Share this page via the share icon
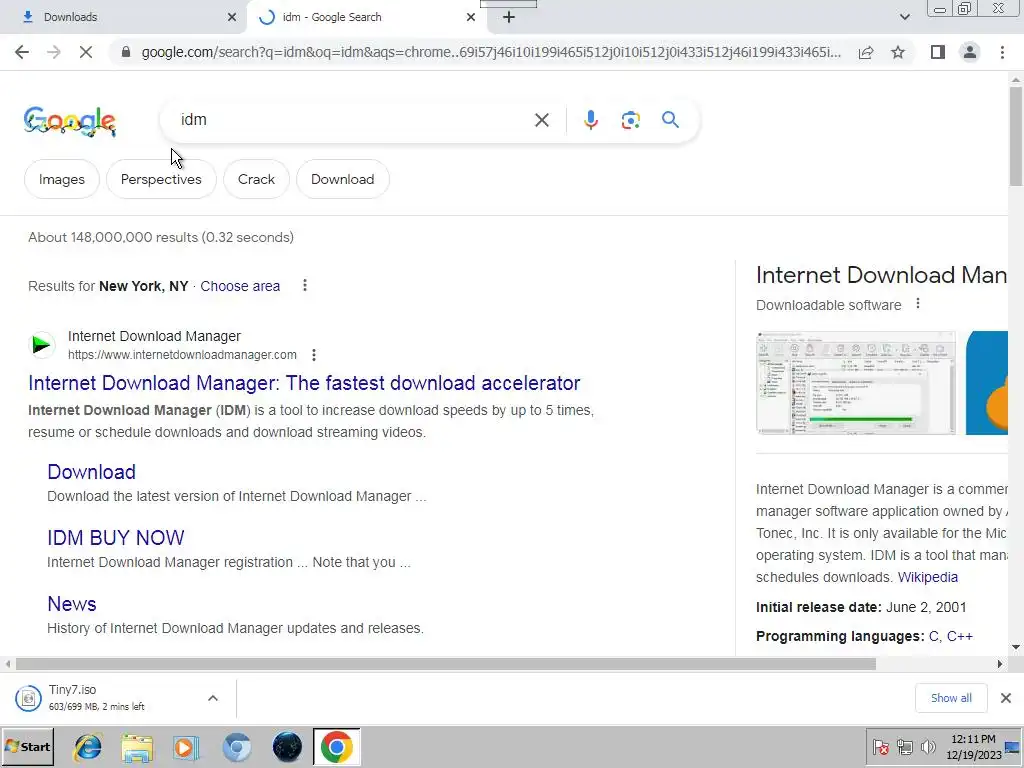 pos(866,52)
